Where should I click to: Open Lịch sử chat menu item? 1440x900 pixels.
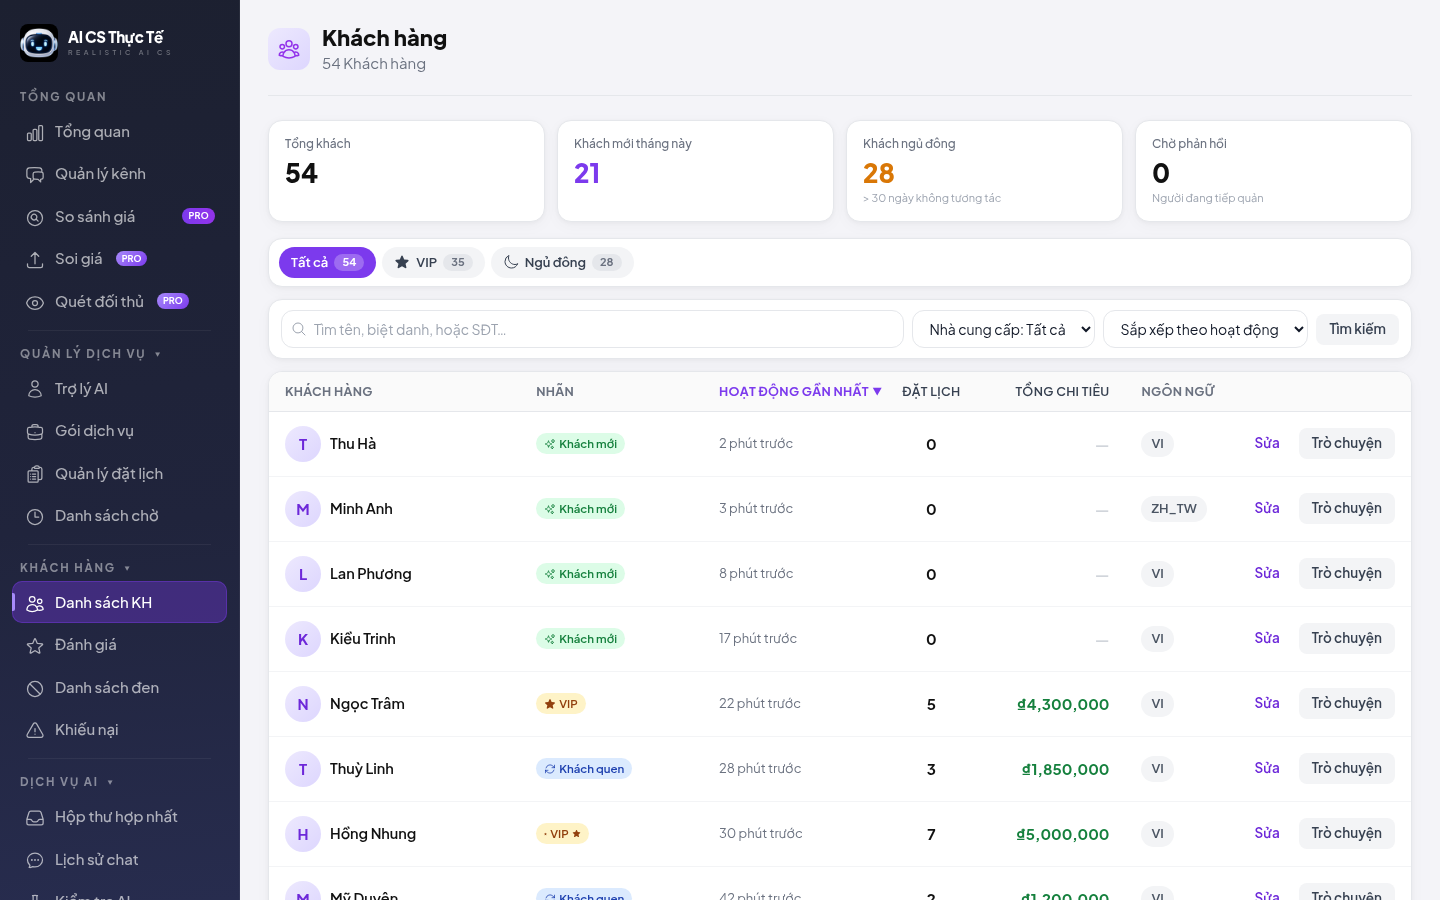120,860
